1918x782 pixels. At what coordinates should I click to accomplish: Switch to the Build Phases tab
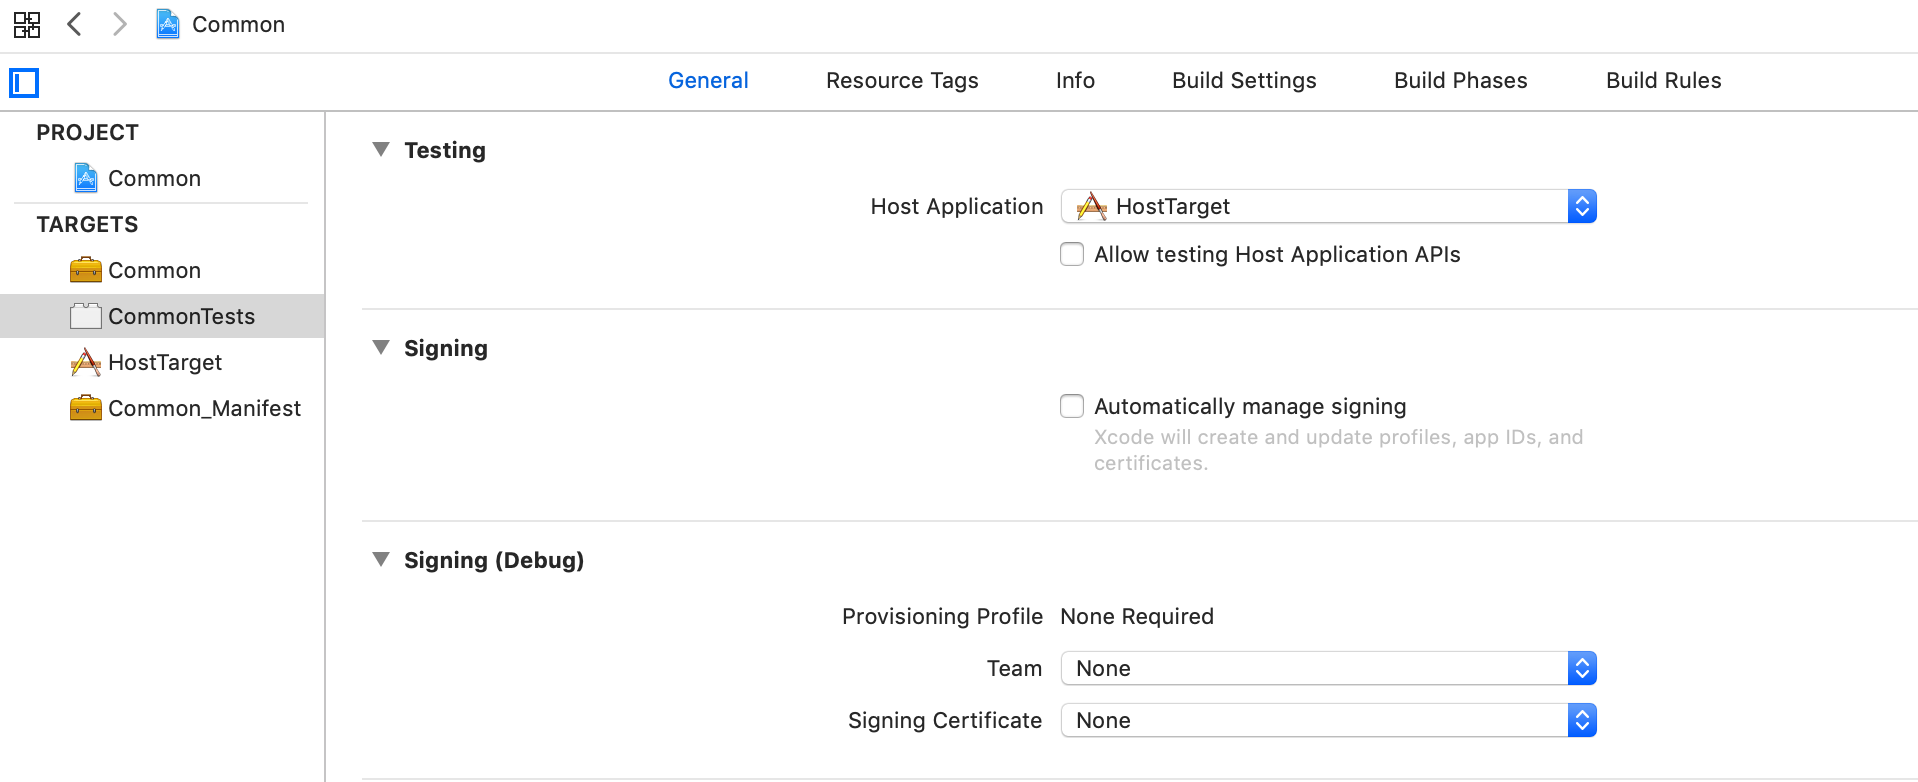point(1460,80)
